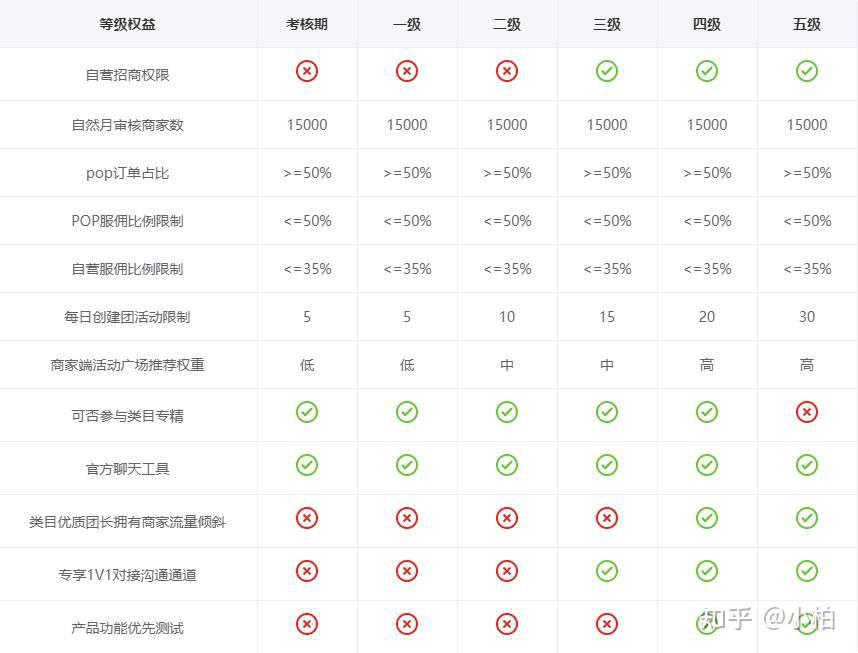Click green check for 考核期 官方聊天工具
This screenshot has width=858, height=653.
point(307,465)
